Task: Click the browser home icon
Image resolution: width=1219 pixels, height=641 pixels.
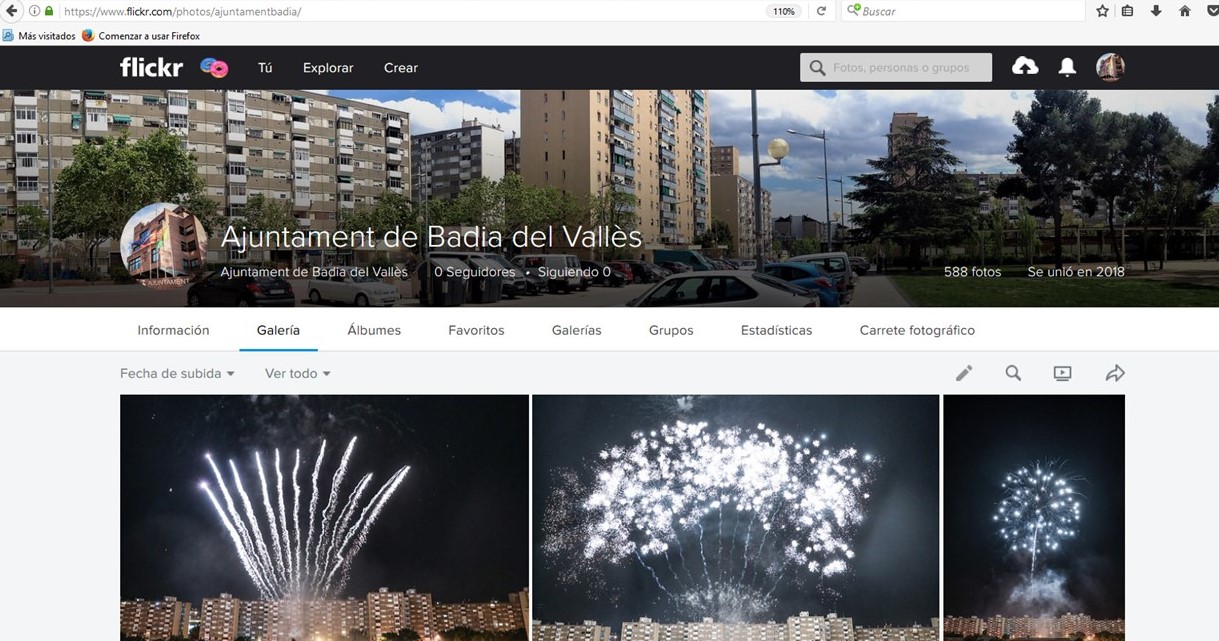Action: 1185,11
